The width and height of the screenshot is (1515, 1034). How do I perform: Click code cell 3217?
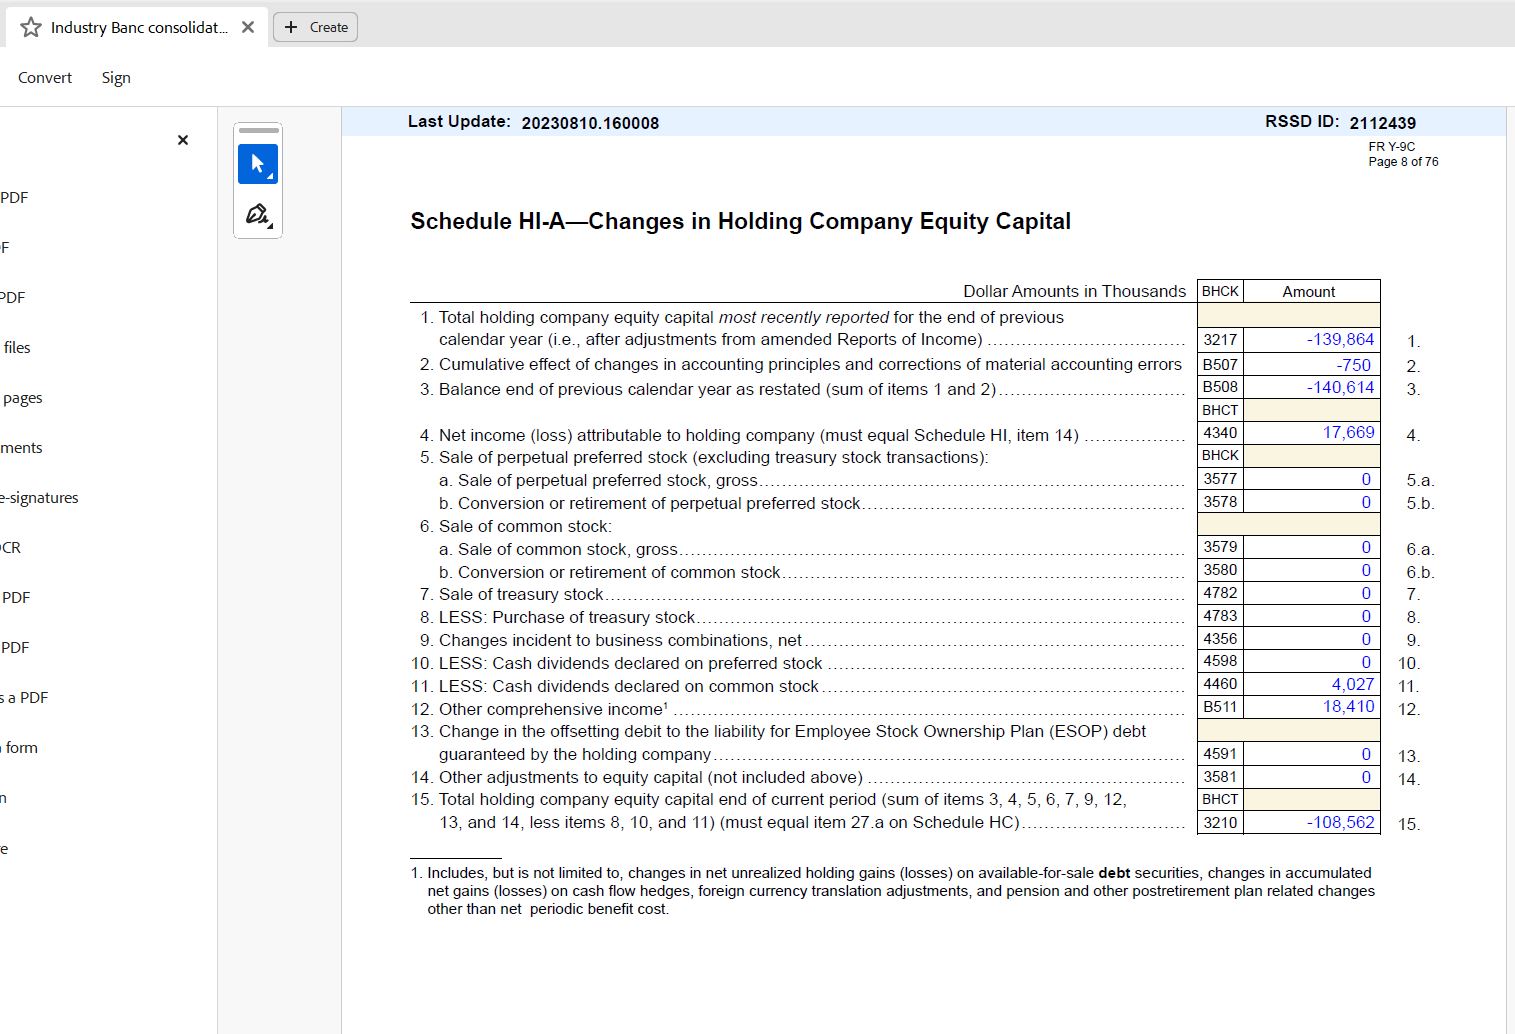pos(1220,339)
